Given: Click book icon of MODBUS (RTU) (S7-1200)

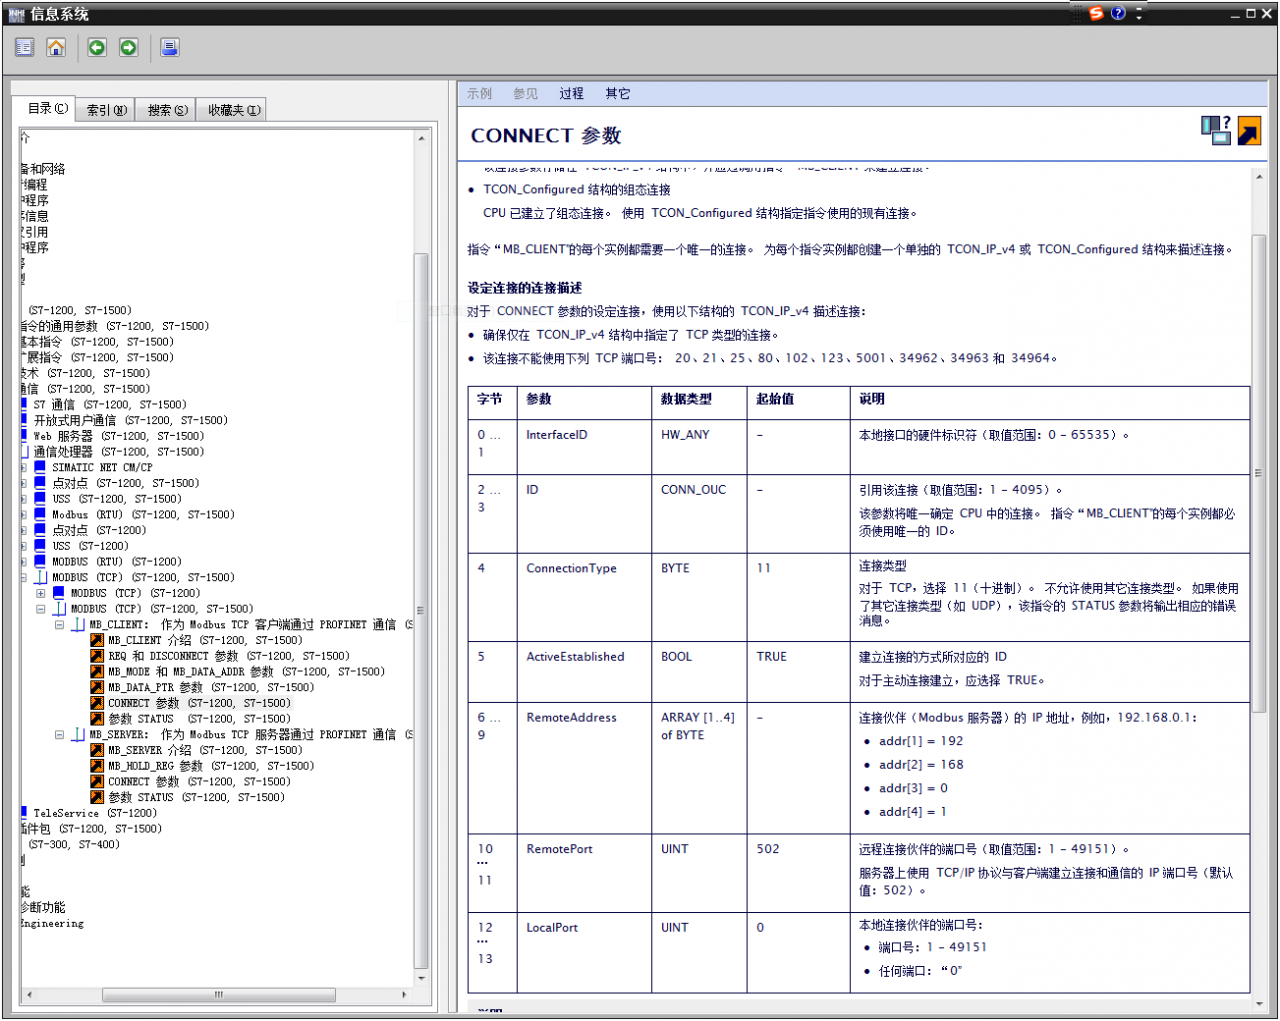Looking at the screenshot, I should point(40,561).
